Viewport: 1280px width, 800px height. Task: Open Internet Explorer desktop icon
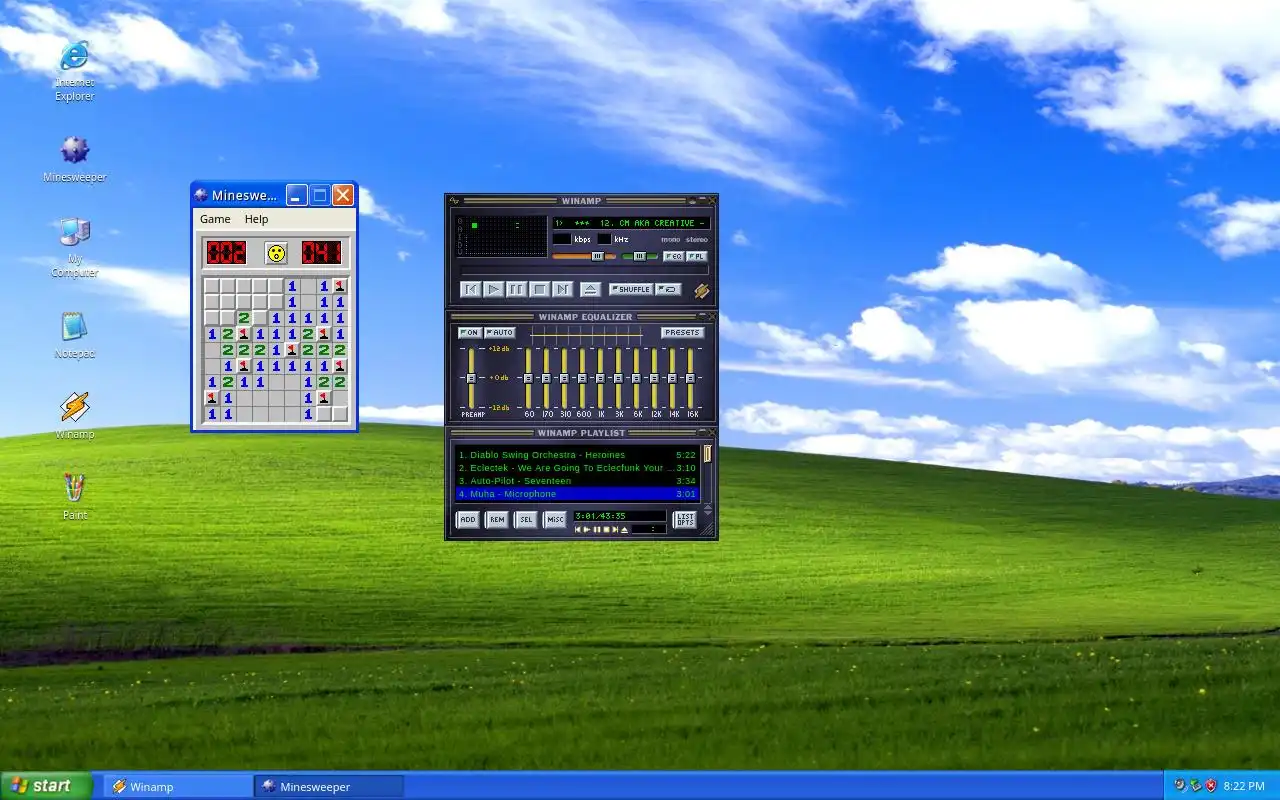pos(75,56)
